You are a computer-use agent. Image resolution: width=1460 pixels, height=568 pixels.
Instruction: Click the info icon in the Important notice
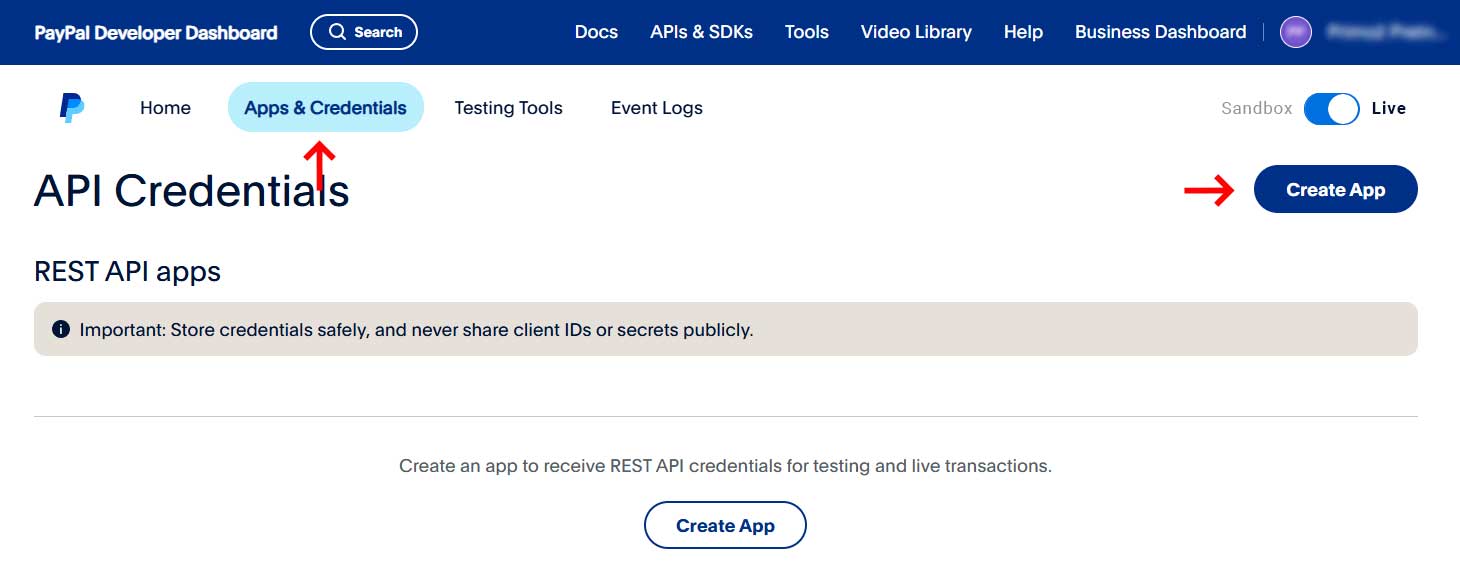pyautogui.click(x=61, y=329)
